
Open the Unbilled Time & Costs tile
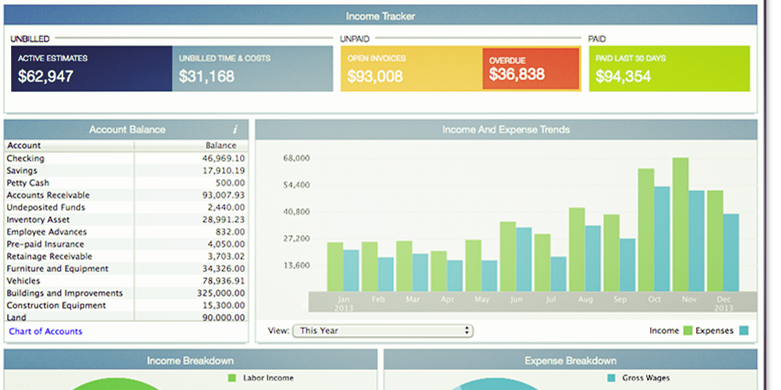tap(253, 69)
